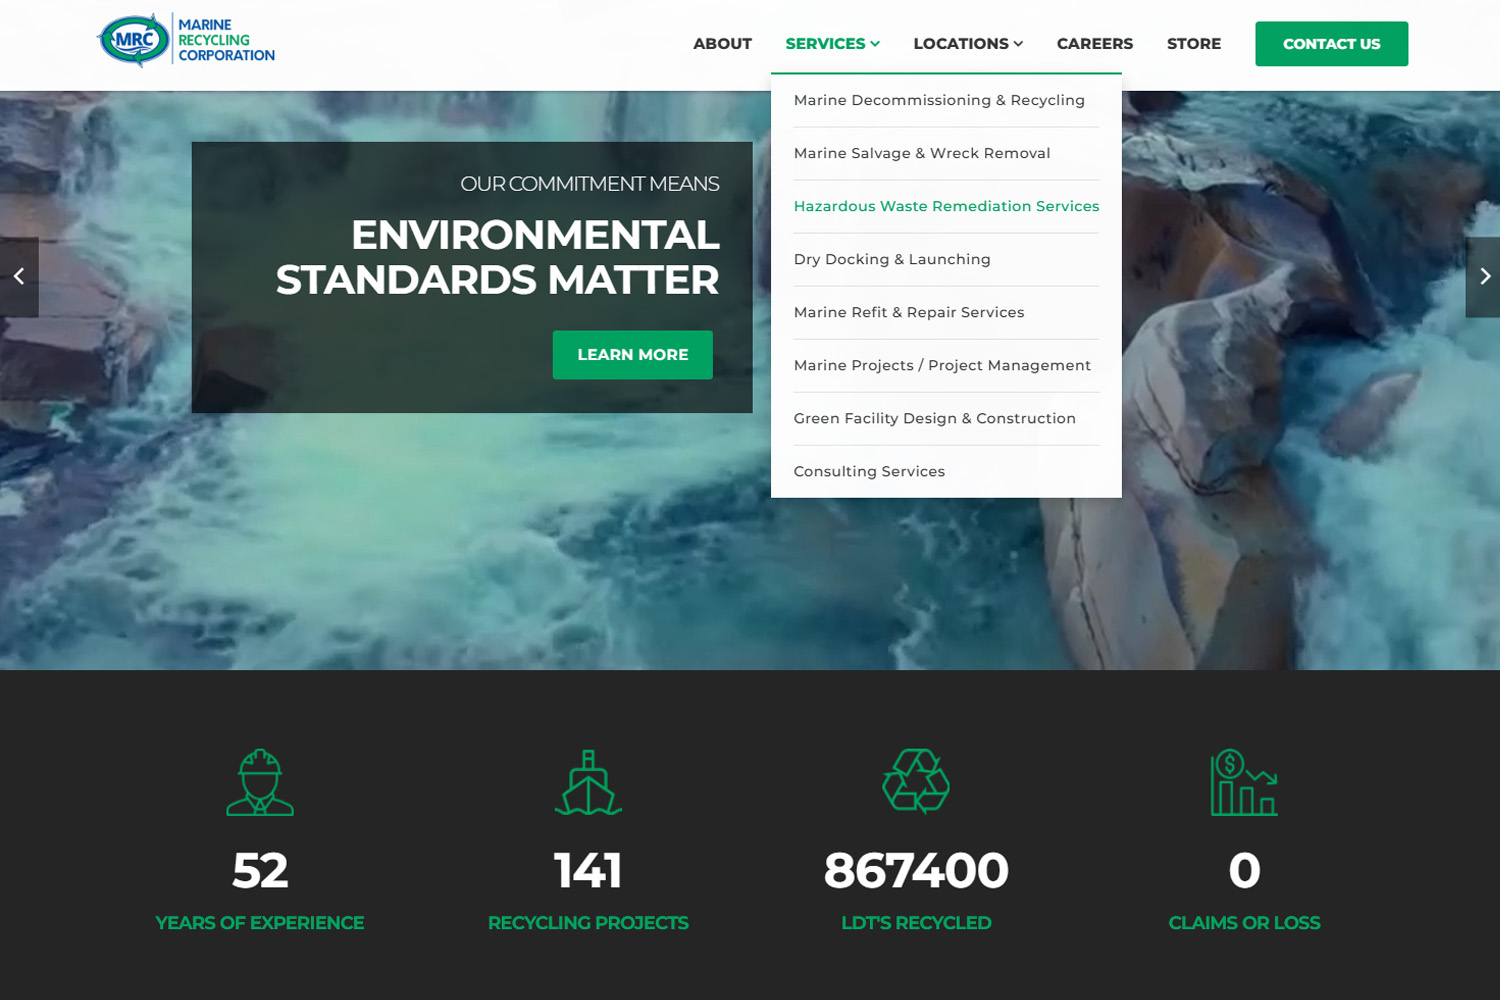
Task: Click the Learn More button
Action: 632,355
